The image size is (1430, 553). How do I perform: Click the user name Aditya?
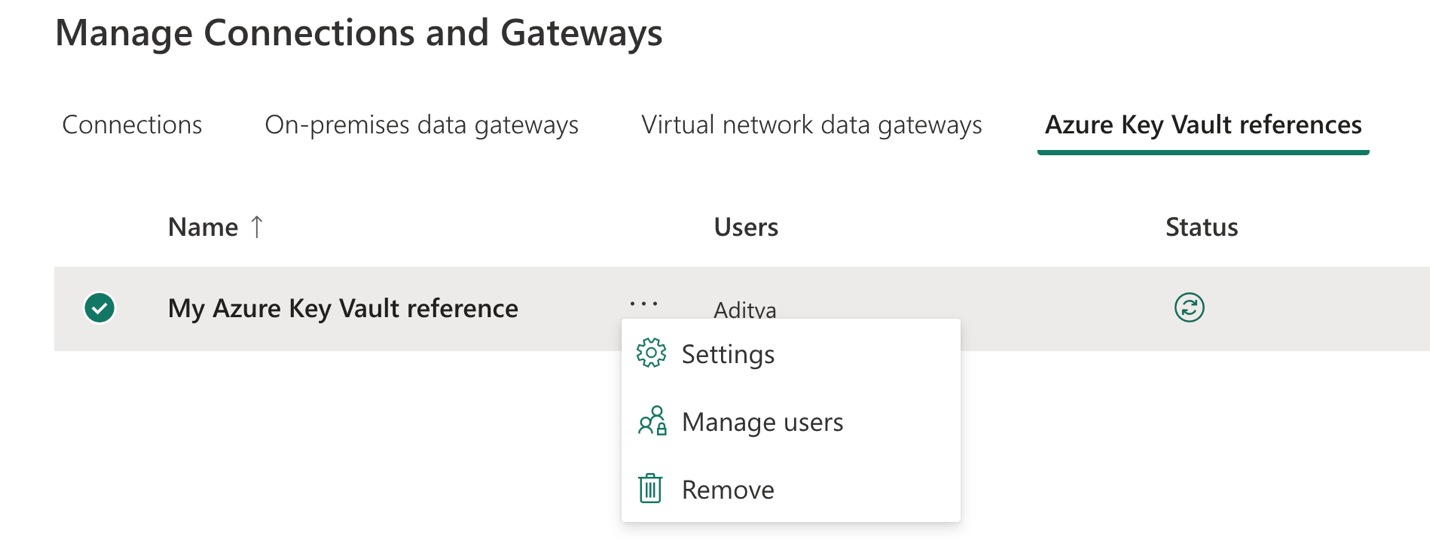coord(745,310)
